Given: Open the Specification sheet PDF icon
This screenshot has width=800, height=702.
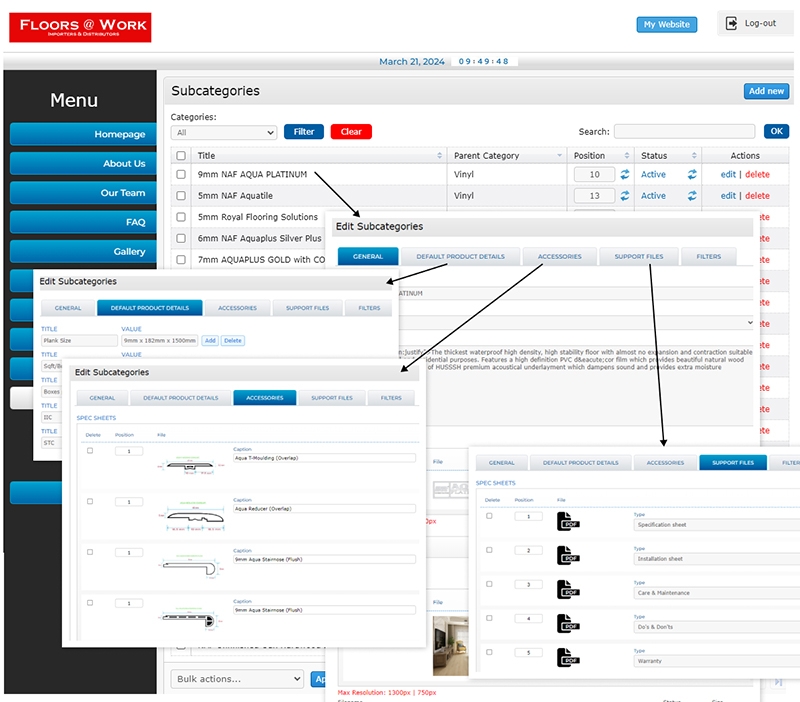Looking at the screenshot, I should 568,521.
